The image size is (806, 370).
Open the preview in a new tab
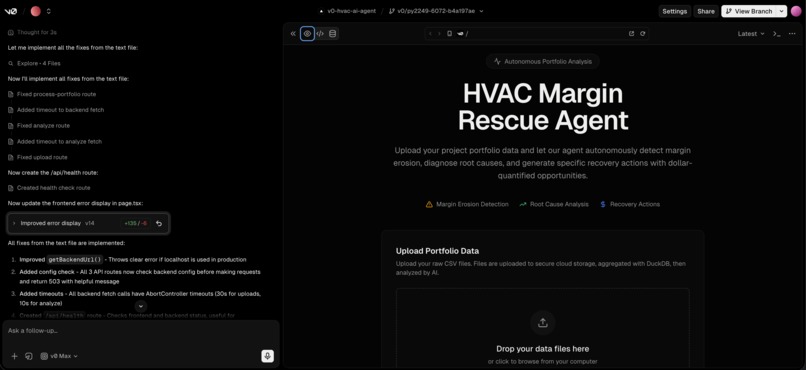tap(631, 34)
